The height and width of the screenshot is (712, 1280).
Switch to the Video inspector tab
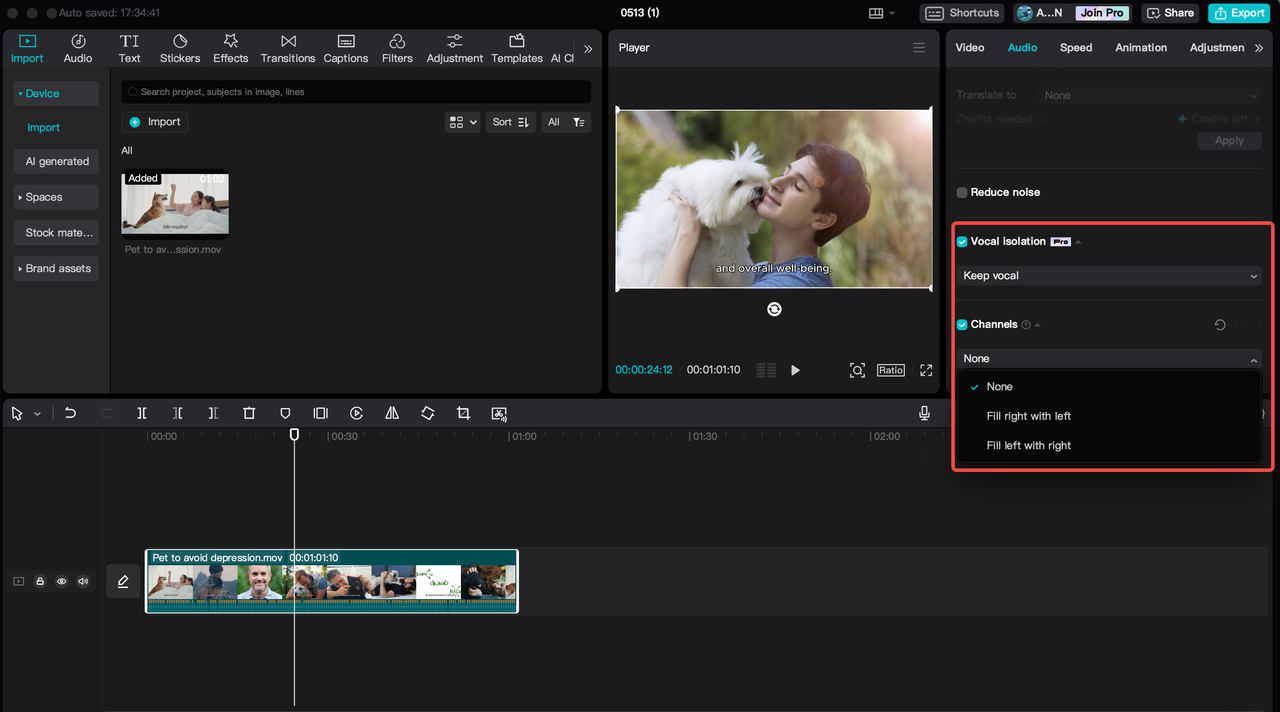pos(970,48)
